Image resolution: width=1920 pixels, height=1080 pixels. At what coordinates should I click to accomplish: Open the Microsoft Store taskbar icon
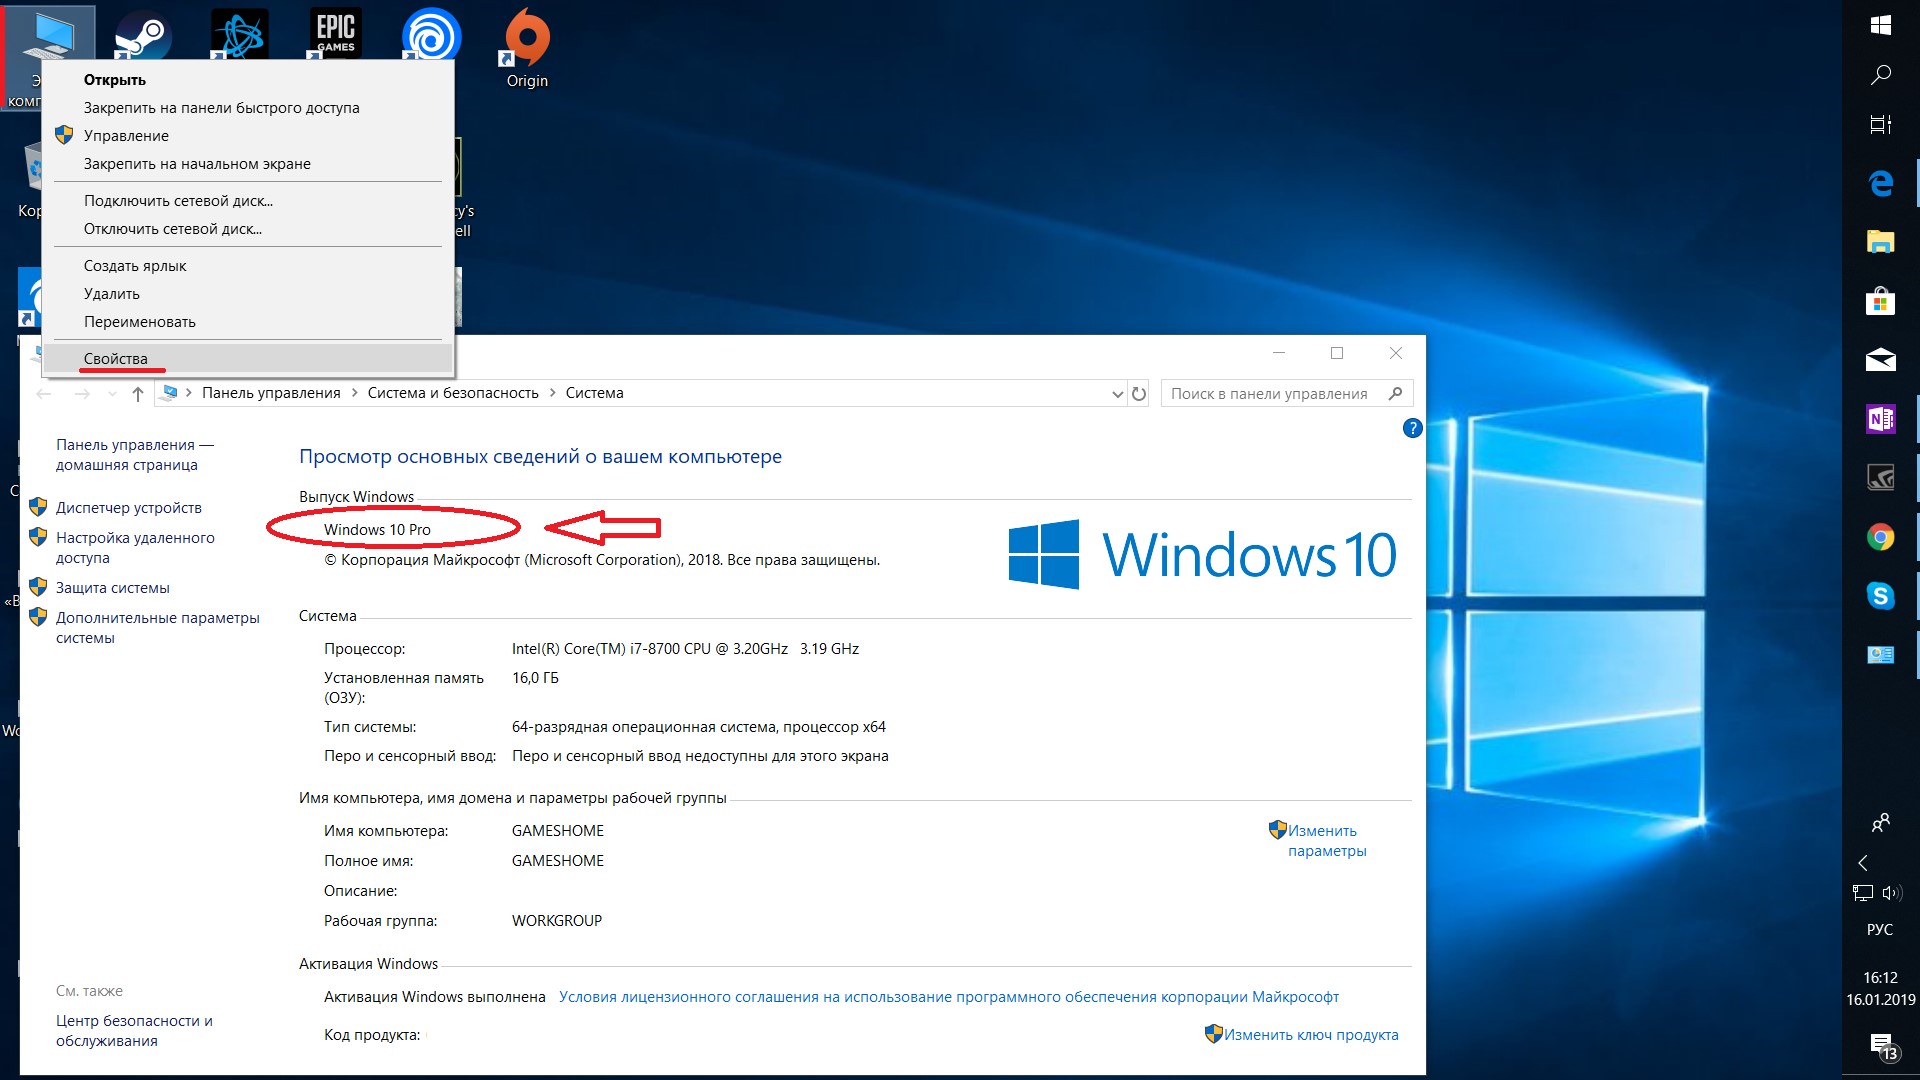[1880, 301]
